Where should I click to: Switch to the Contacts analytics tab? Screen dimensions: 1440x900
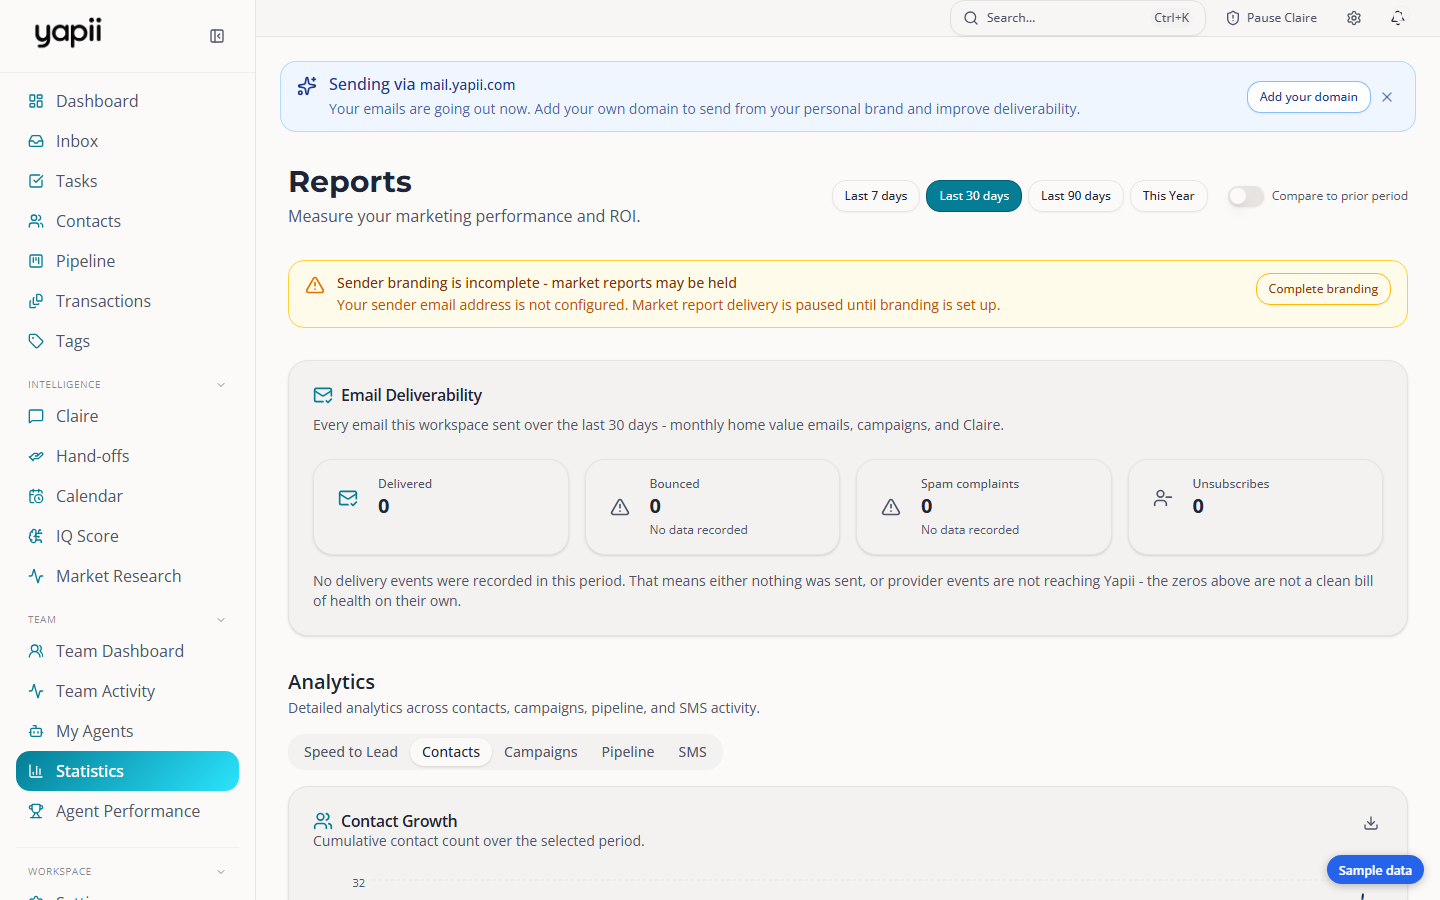coord(451,752)
